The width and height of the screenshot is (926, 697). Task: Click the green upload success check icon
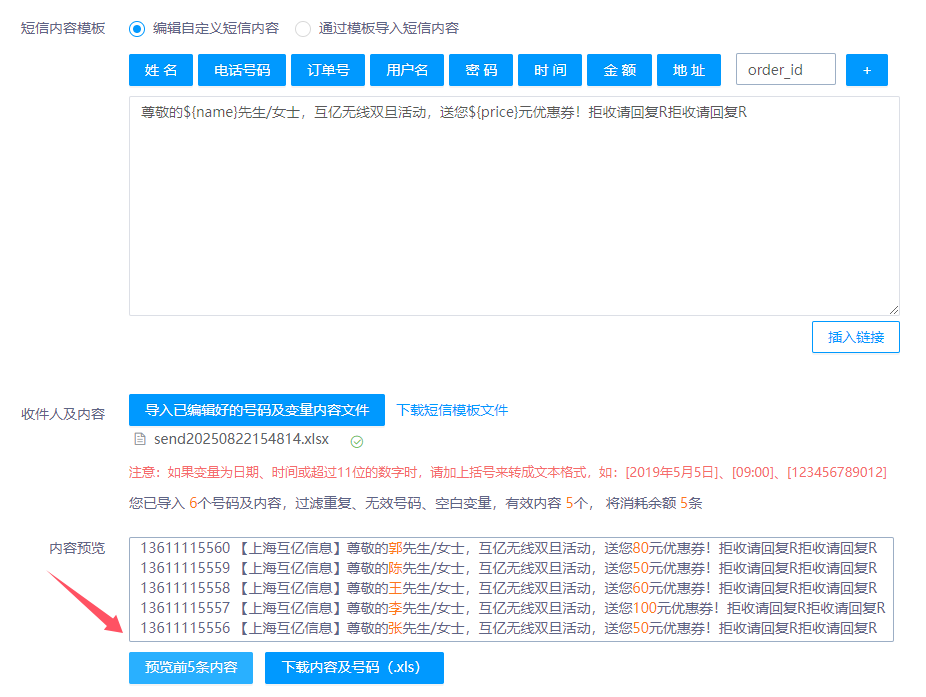[357, 440]
